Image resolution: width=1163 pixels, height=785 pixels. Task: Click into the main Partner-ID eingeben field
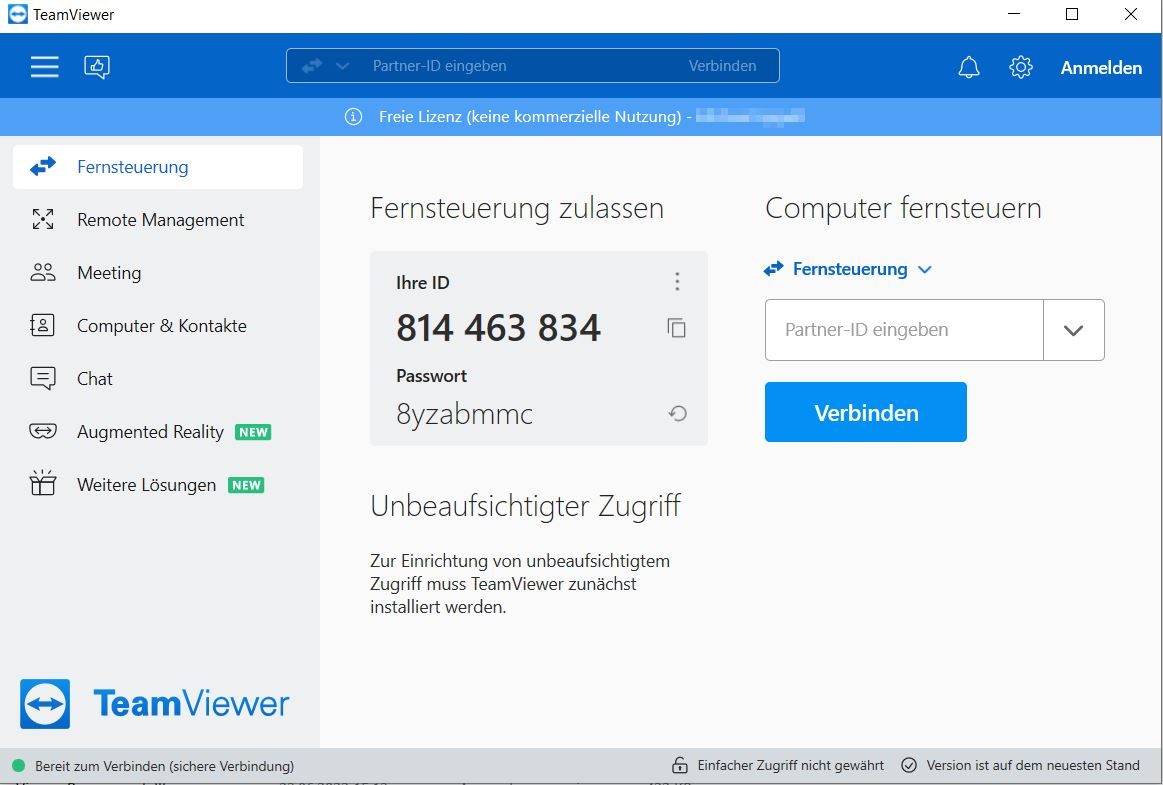903,330
